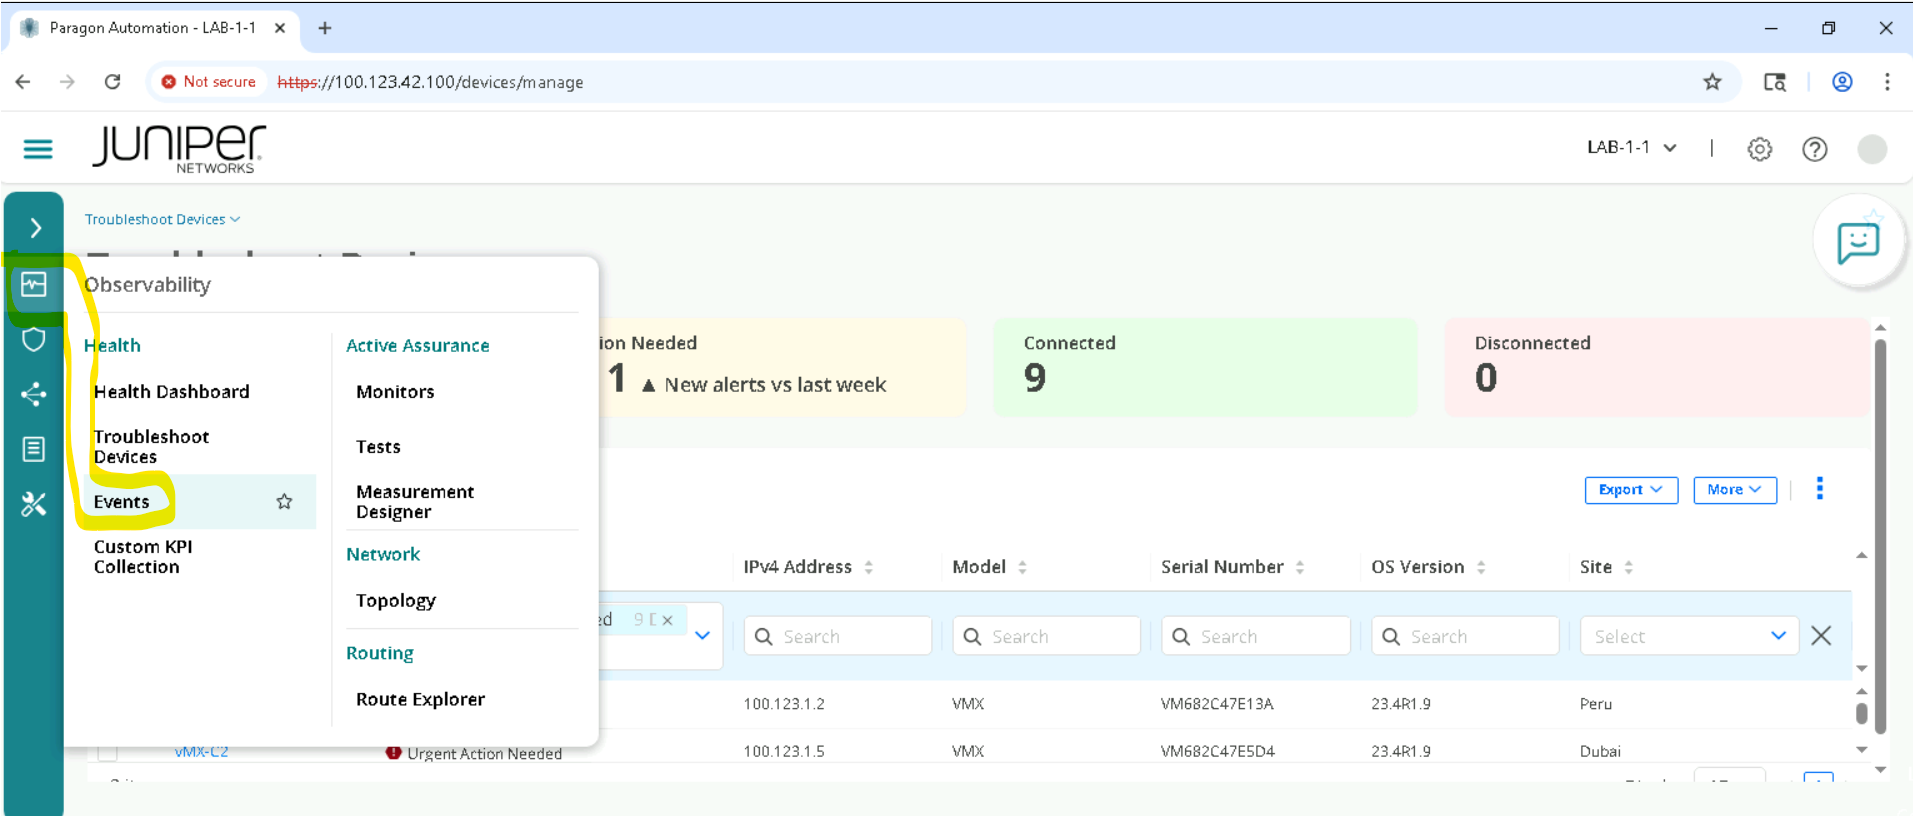1913x816 pixels.
Task: Open the Site filter Select dropdown
Action: pos(1688,636)
